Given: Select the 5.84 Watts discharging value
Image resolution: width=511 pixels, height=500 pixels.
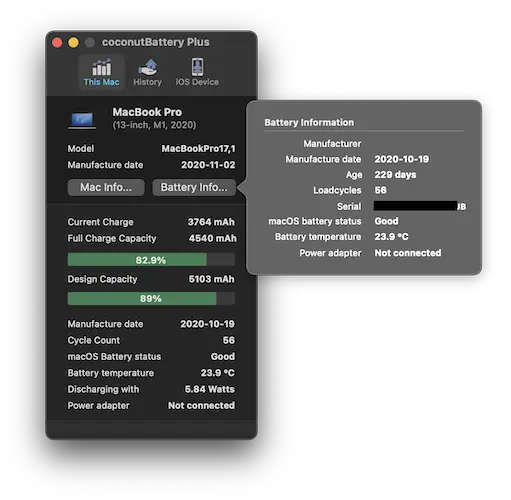Looking at the screenshot, I should (210, 389).
